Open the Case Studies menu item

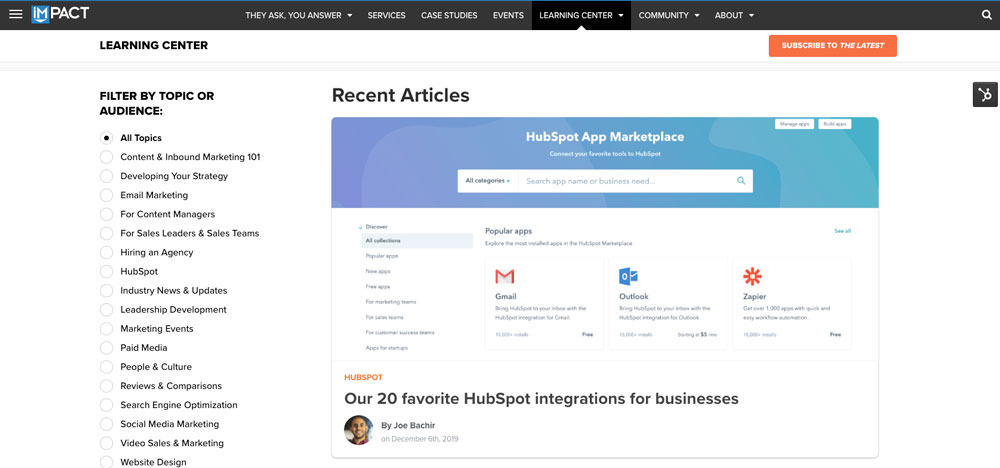(449, 15)
